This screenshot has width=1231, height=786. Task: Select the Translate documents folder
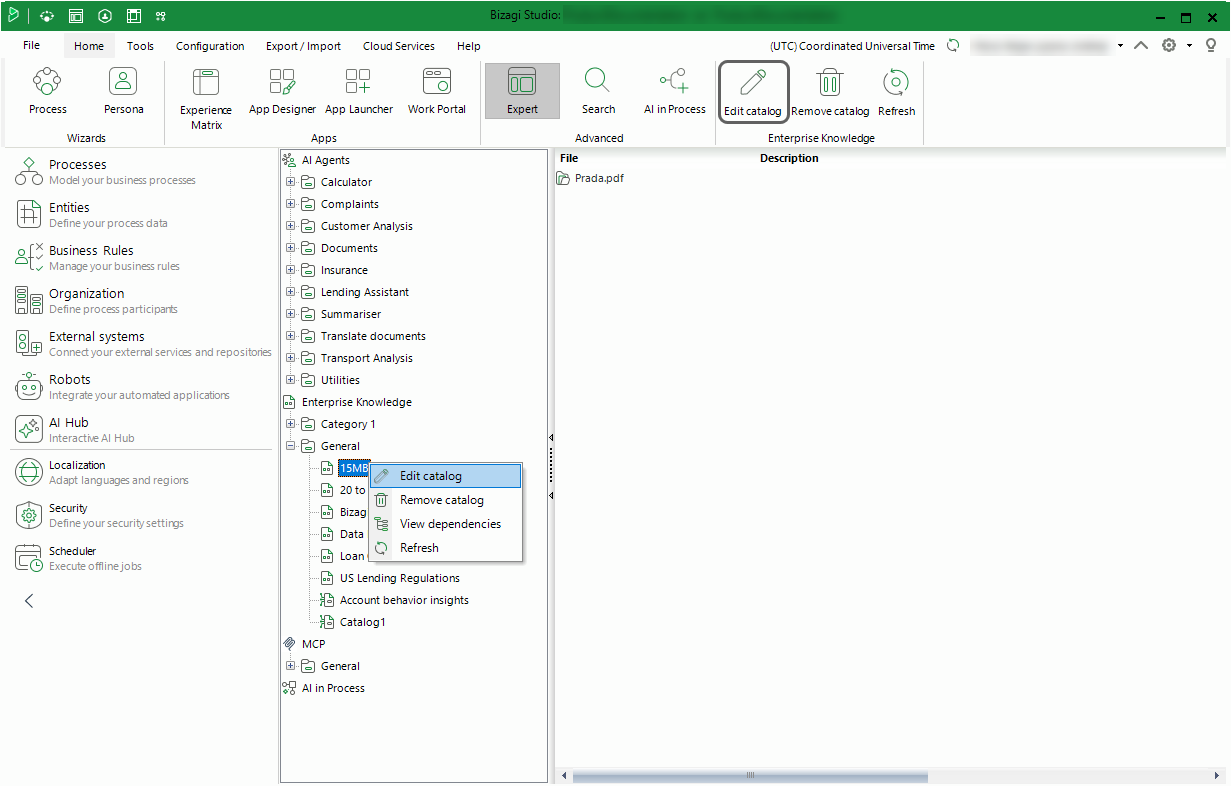click(x=373, y=336)
